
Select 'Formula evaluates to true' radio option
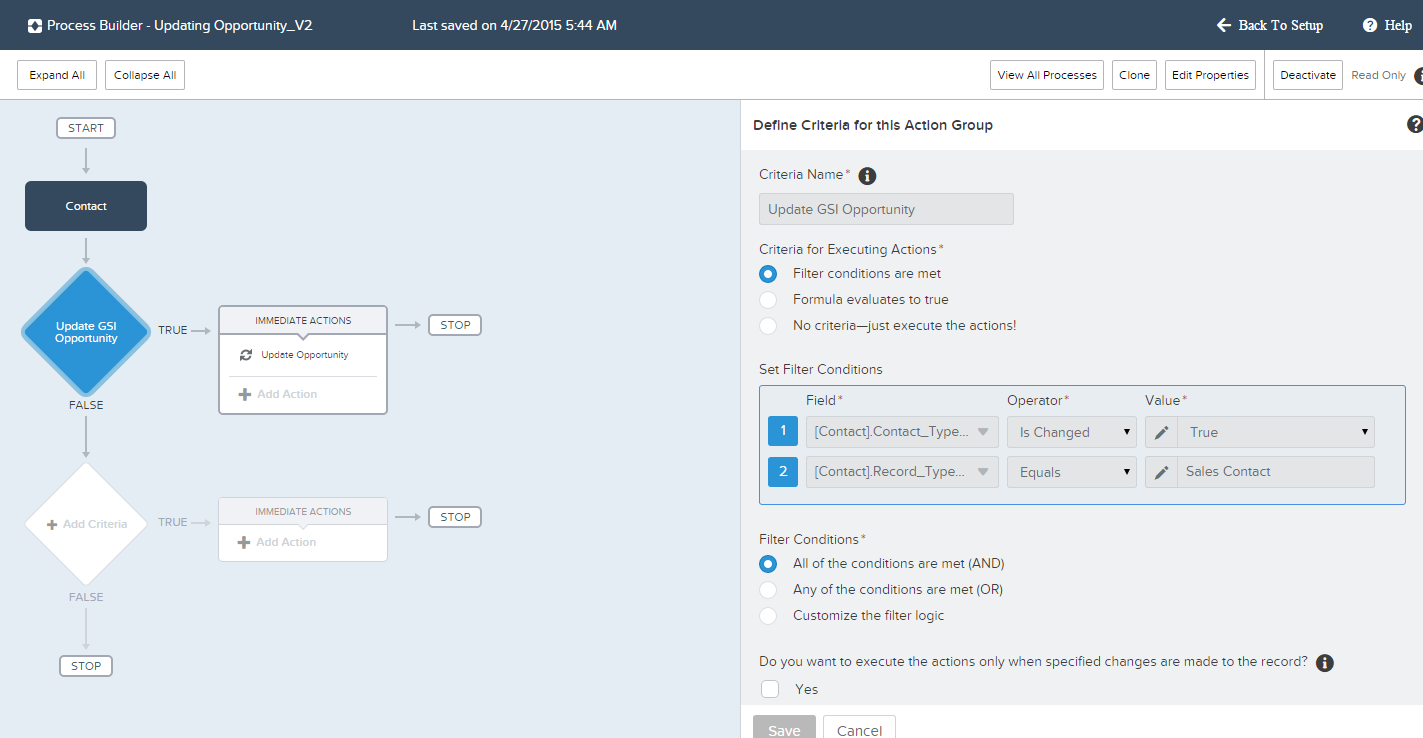[x=768, y=300]
